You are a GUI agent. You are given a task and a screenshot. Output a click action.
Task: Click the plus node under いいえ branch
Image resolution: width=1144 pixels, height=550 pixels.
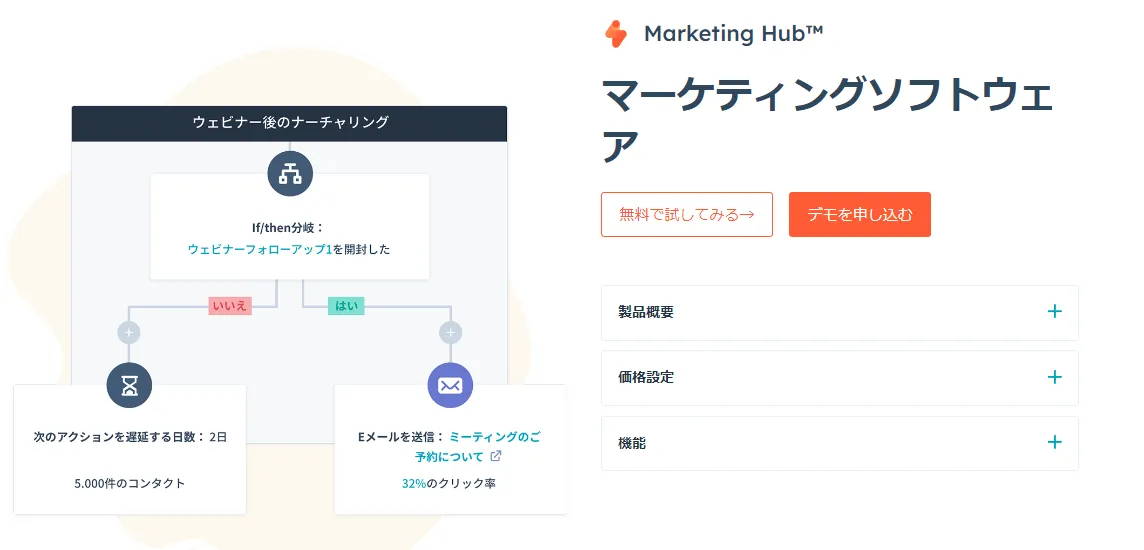[x=129, y=333]
